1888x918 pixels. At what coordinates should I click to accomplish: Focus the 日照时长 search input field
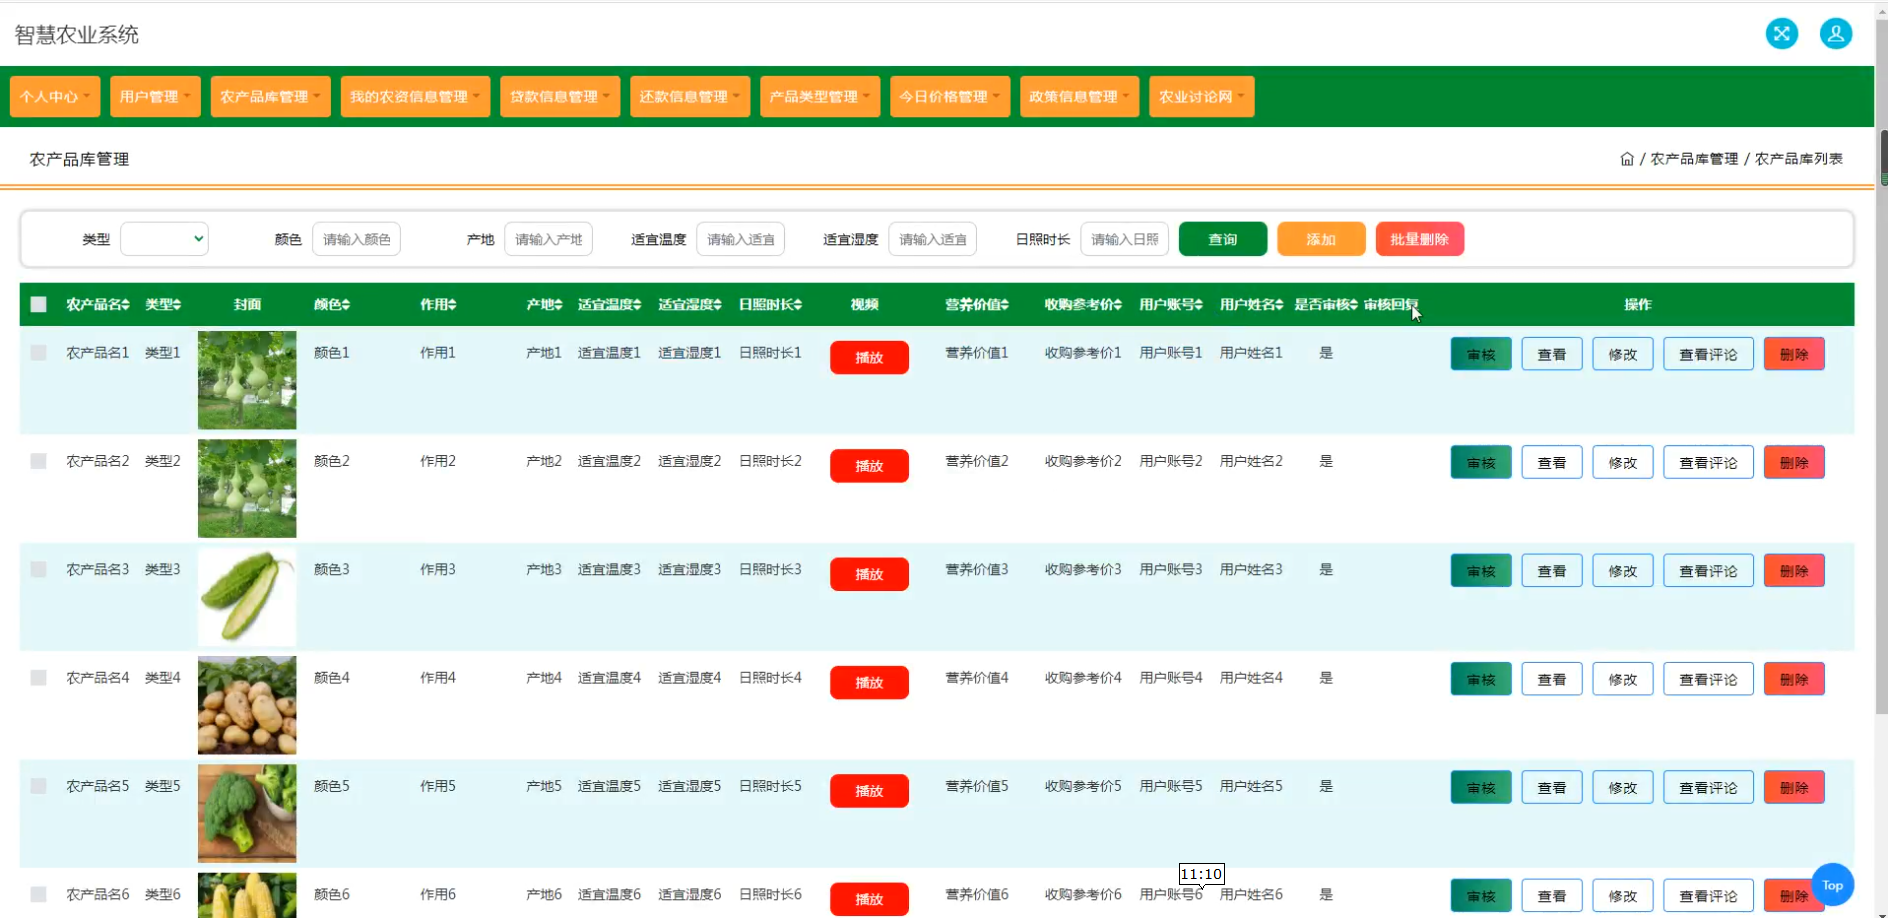click(x=1124, y=239)
